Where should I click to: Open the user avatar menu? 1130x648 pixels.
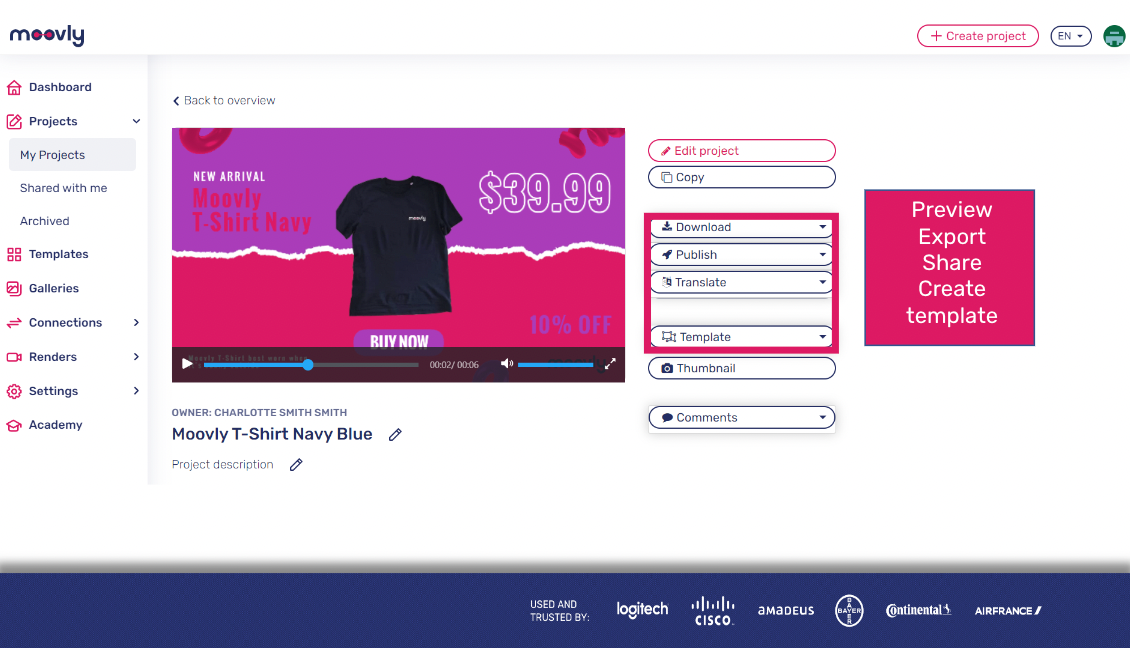1114,36
